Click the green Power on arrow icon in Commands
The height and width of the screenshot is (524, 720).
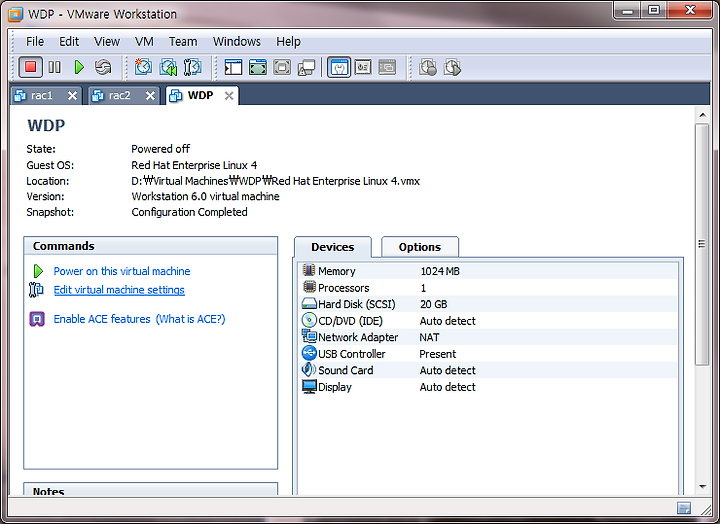click(38, 271)
